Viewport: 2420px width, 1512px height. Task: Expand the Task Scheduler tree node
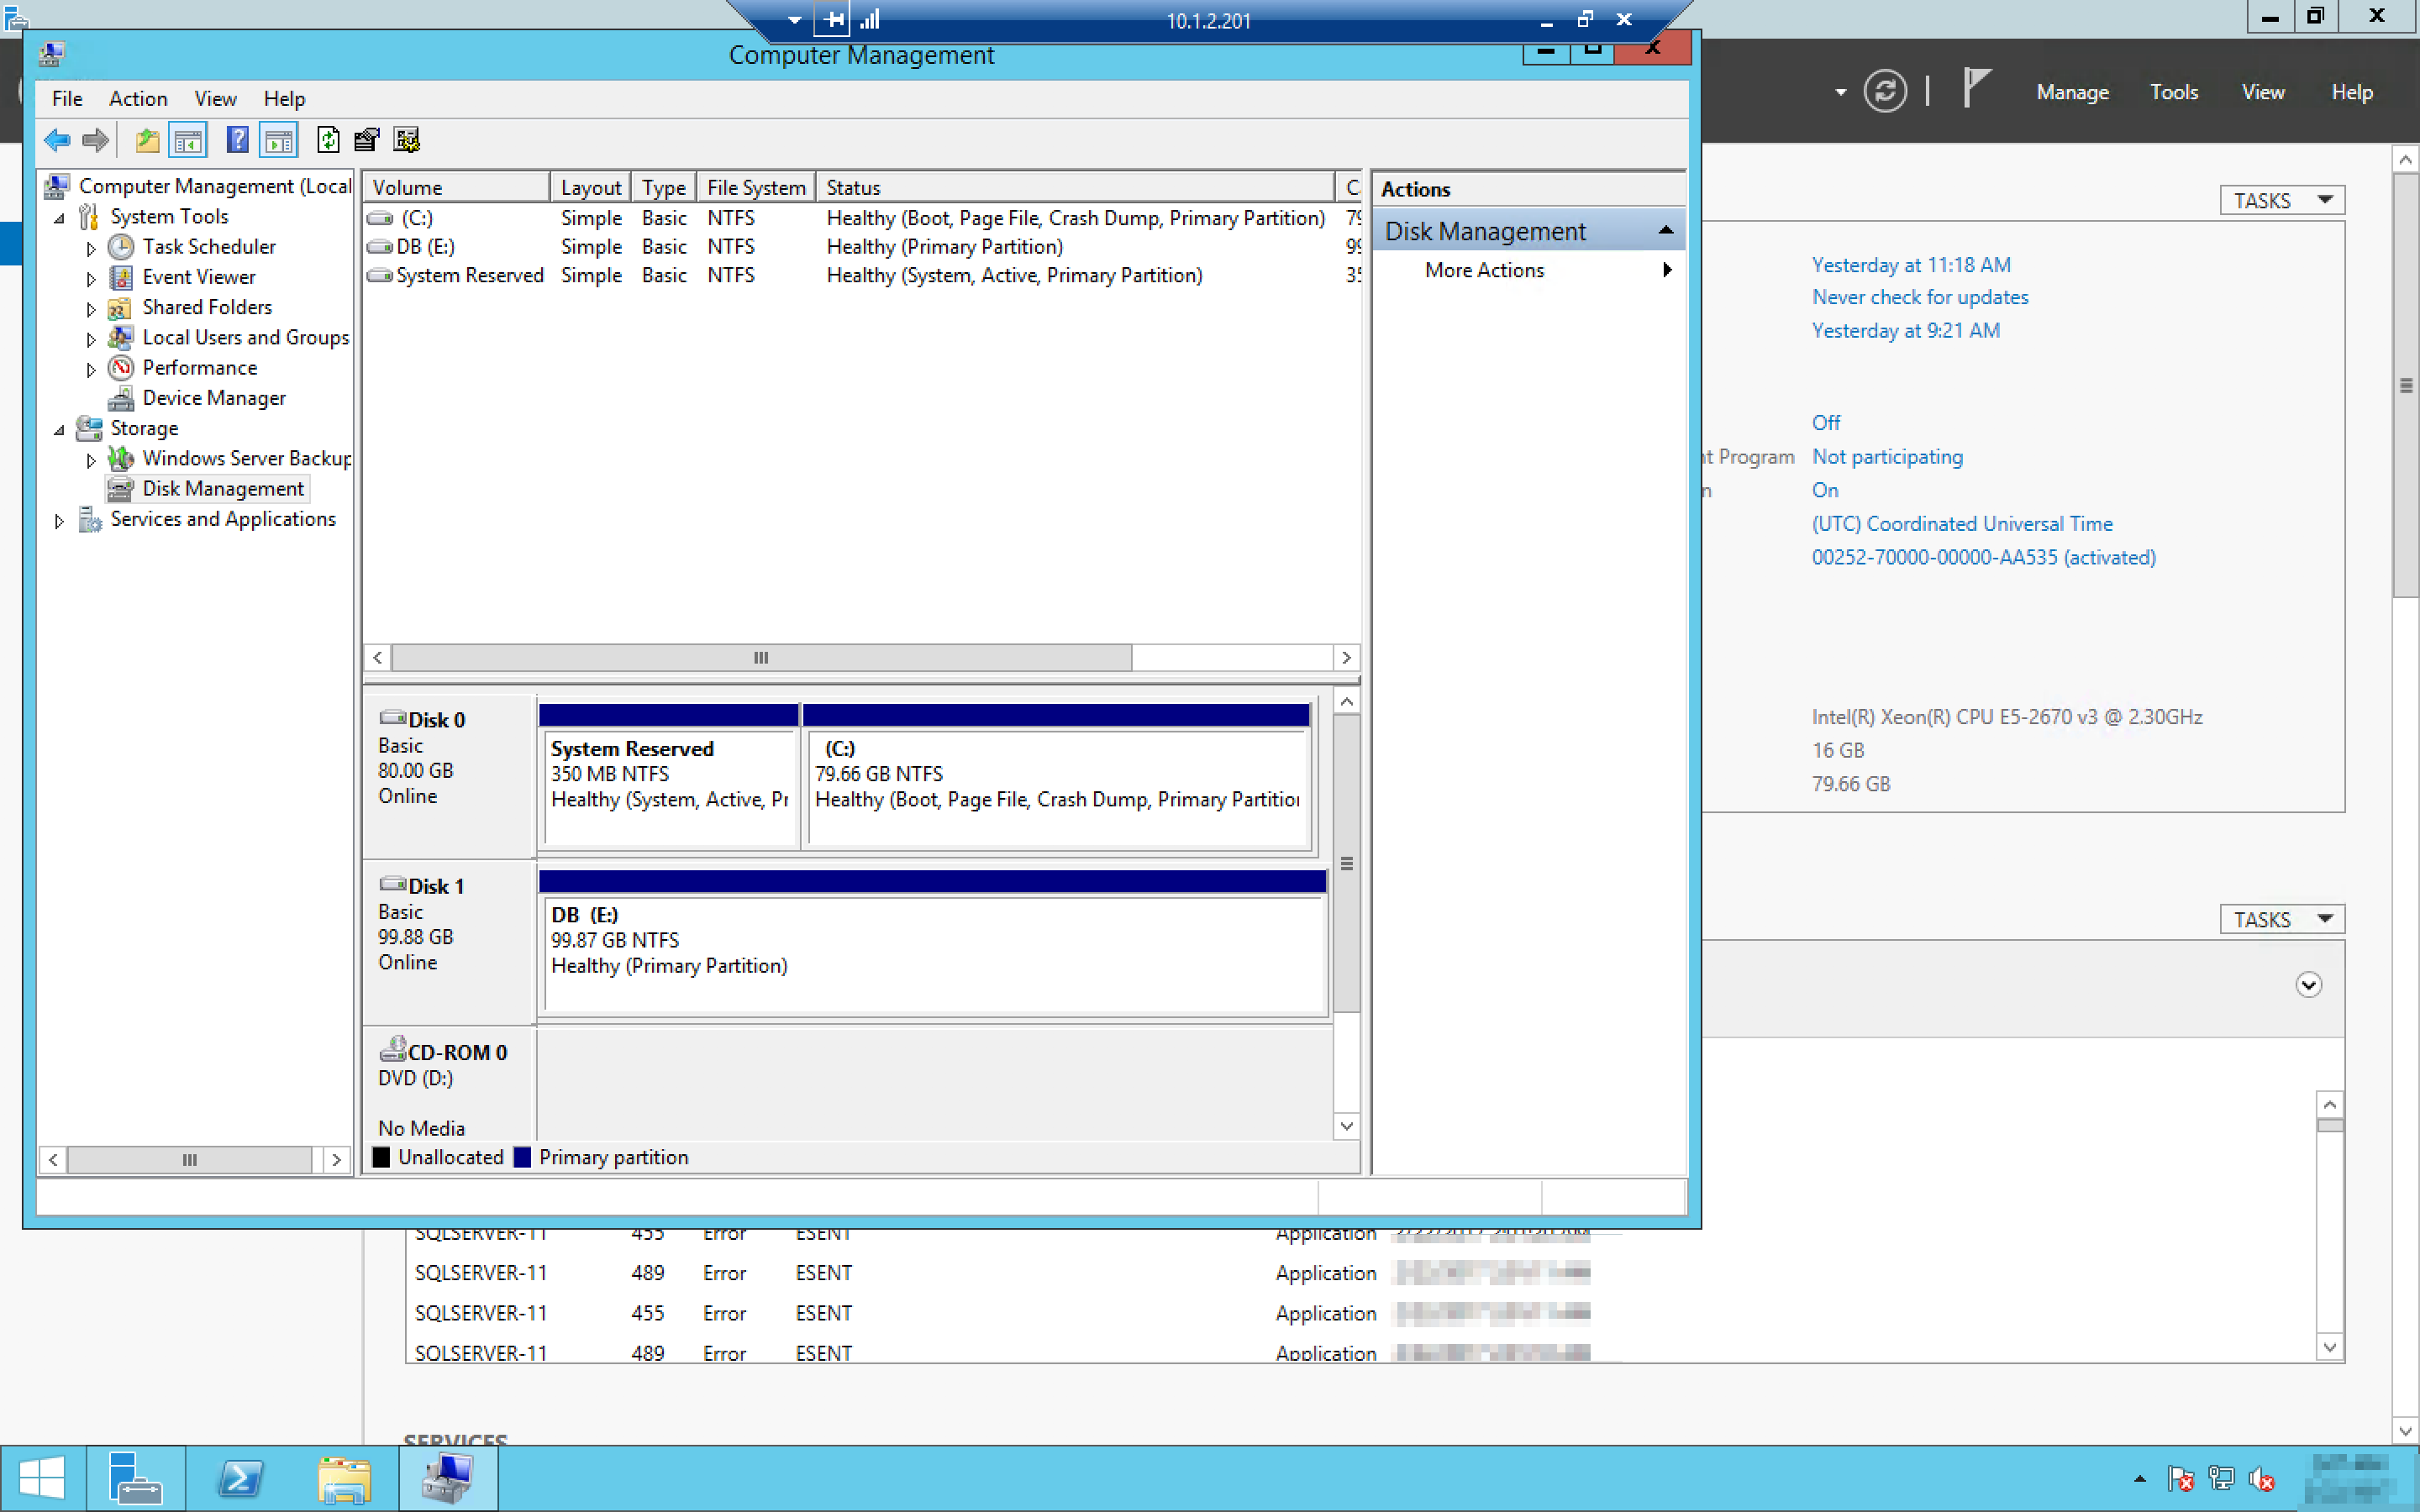pyautogui.click(x=91, y=248)
